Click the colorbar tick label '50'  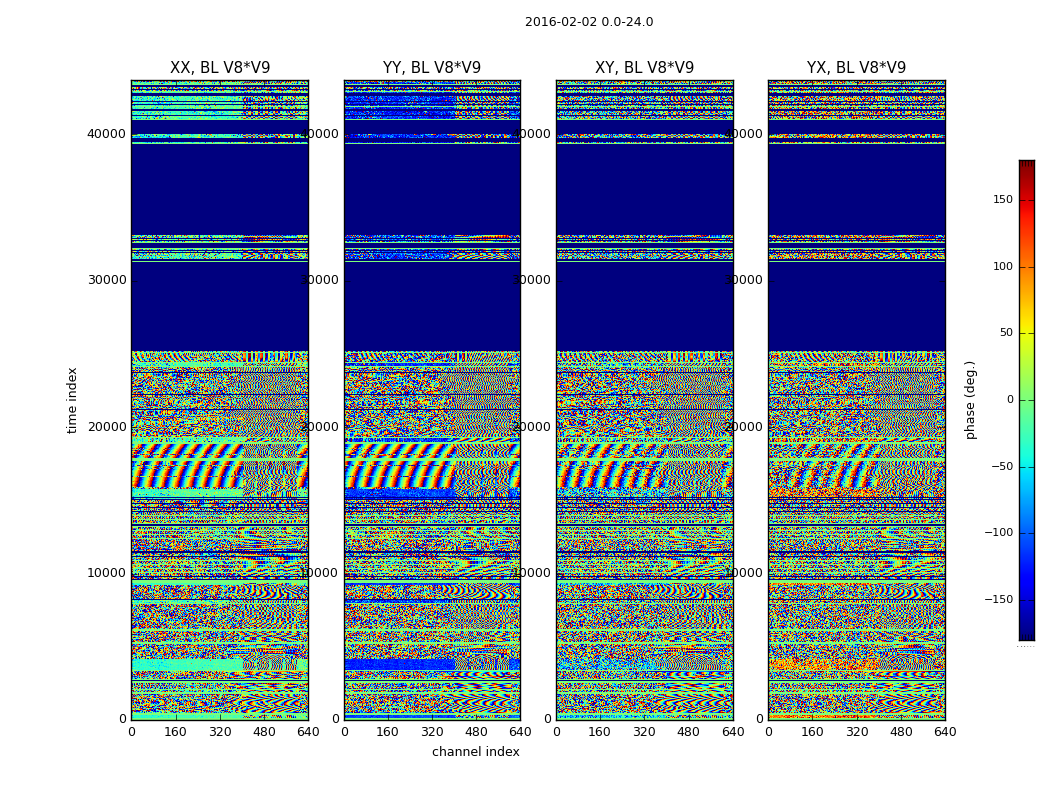[x=1006, y=333]
